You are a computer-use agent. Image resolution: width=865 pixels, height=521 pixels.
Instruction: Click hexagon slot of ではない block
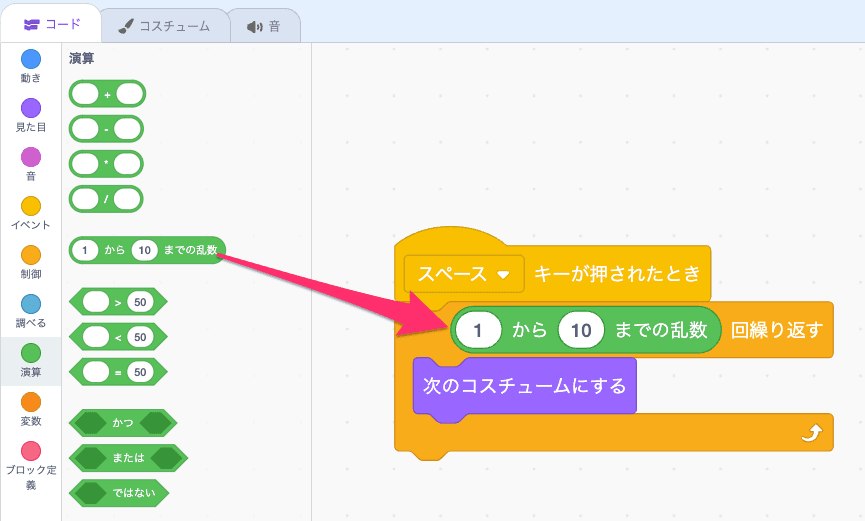90,493
